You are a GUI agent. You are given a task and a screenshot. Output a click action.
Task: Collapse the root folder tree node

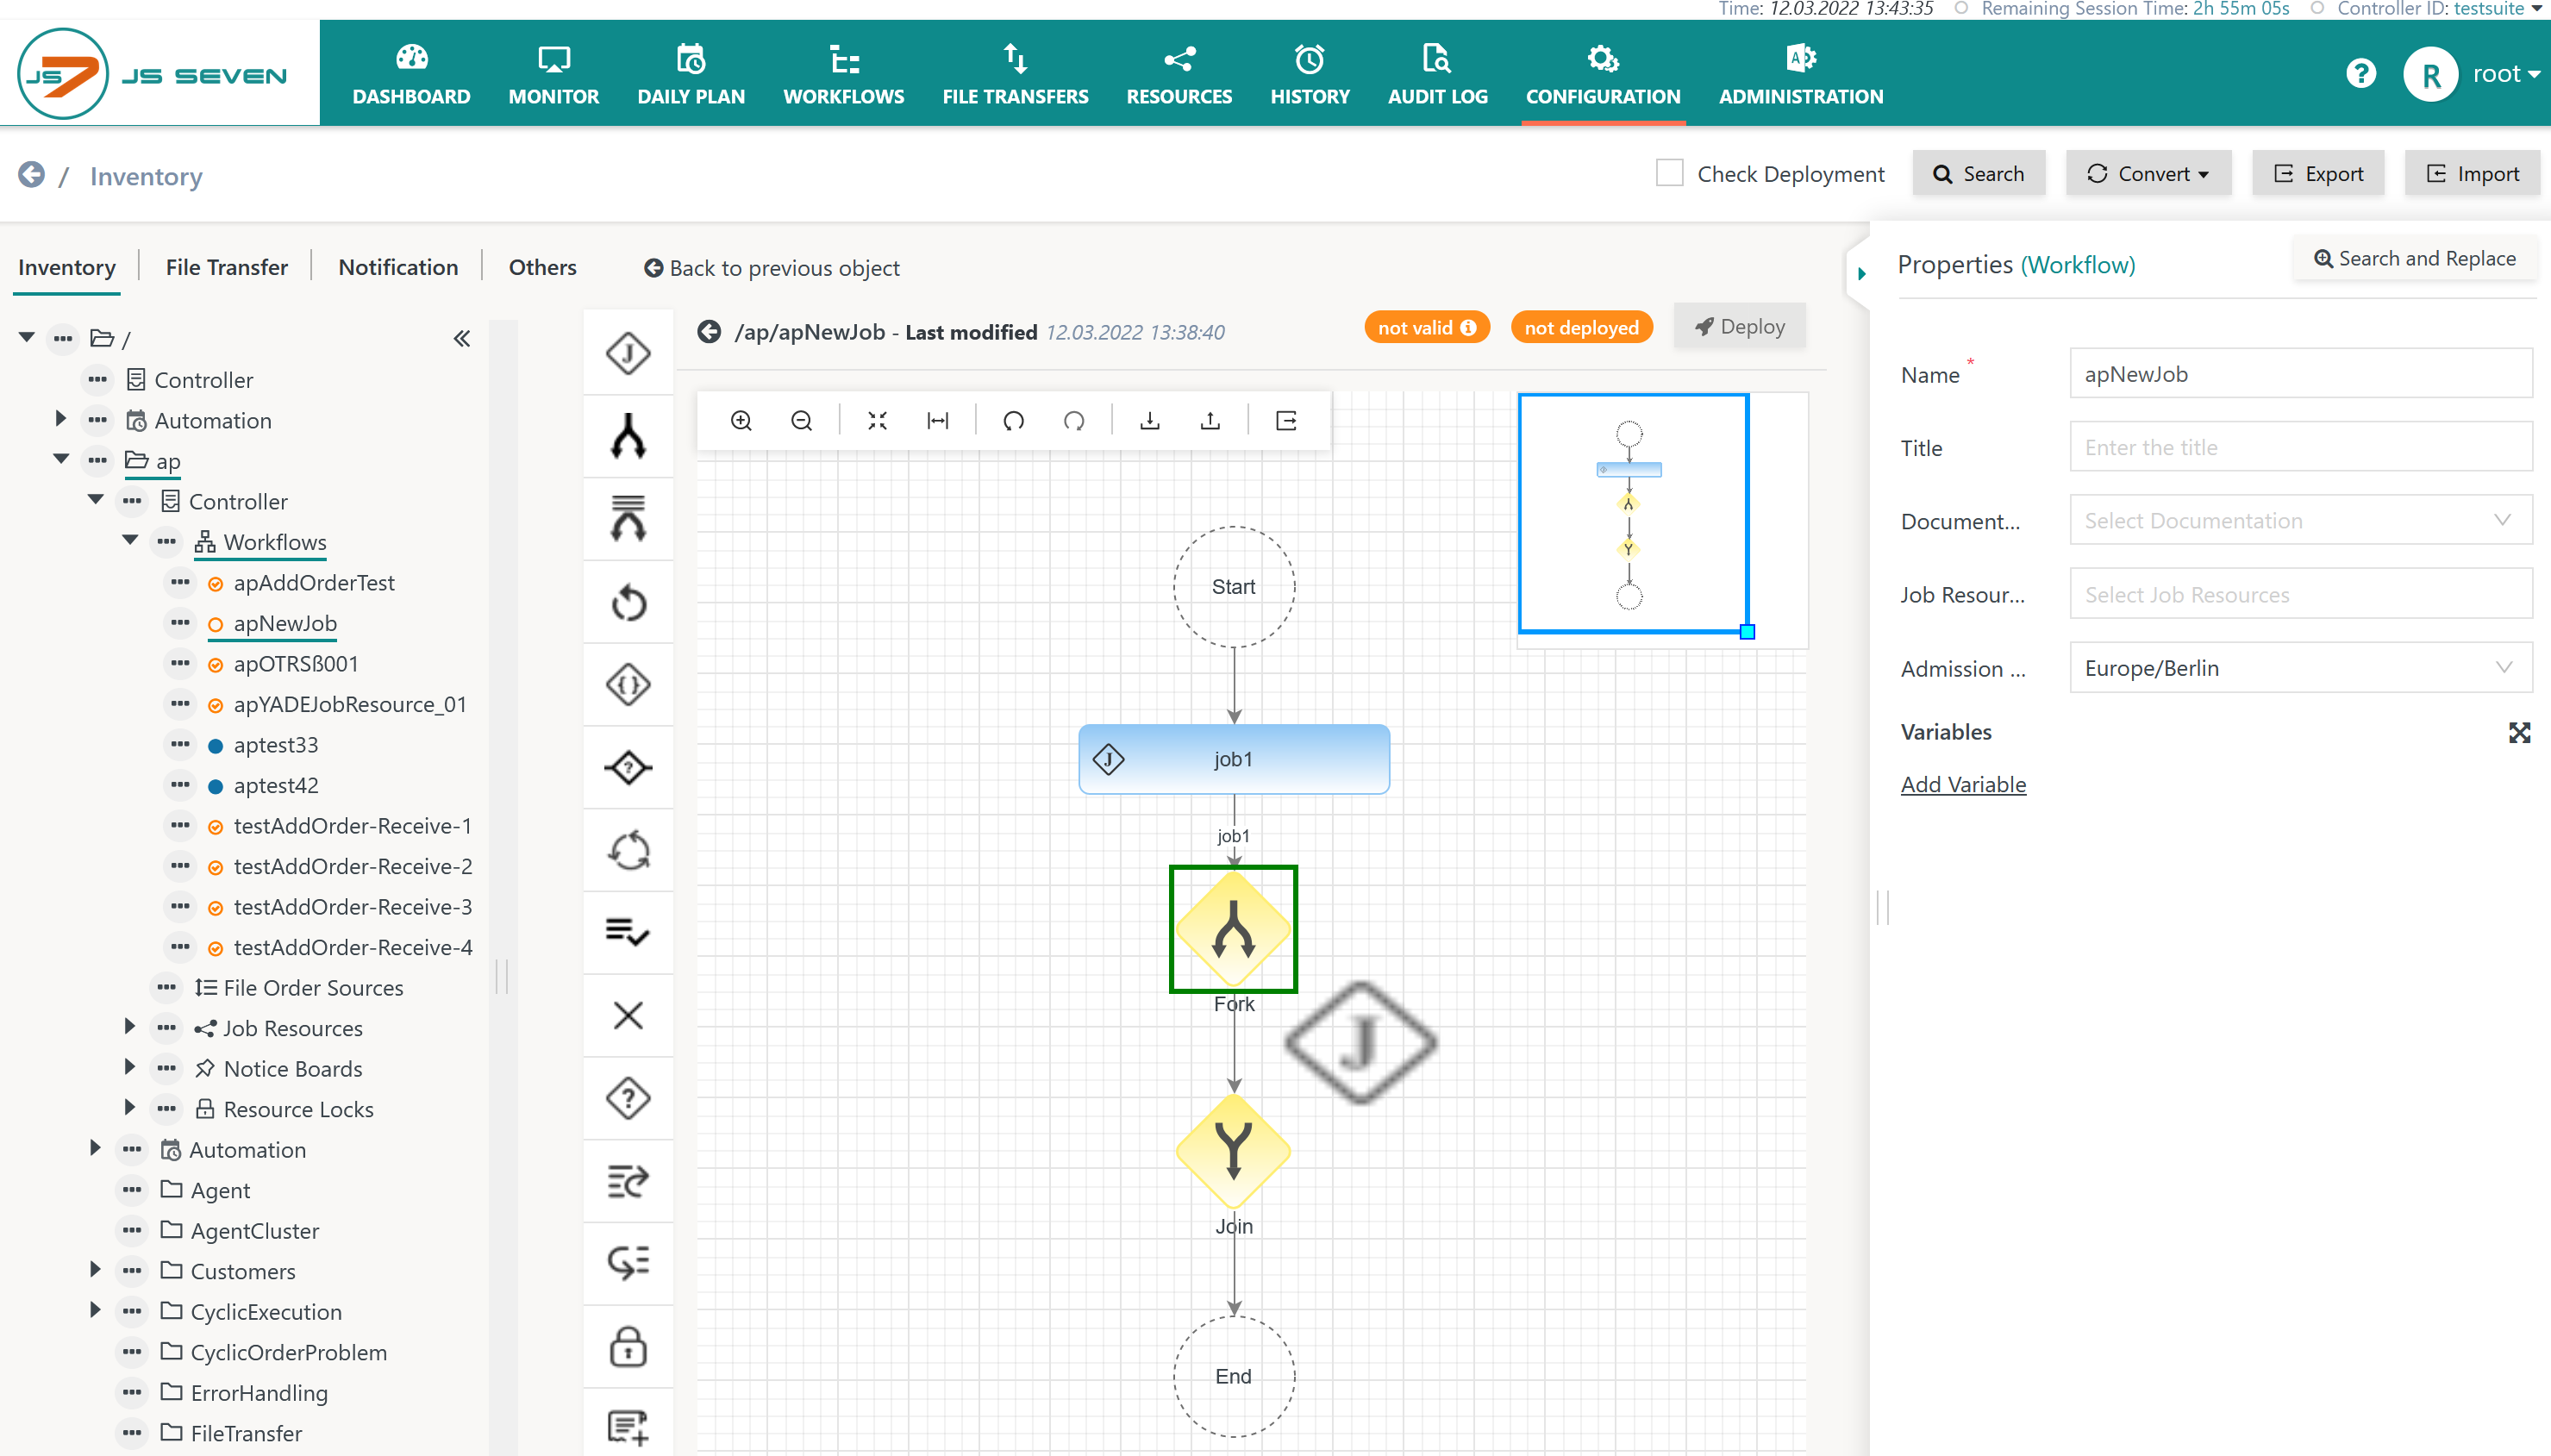[27, 337]
